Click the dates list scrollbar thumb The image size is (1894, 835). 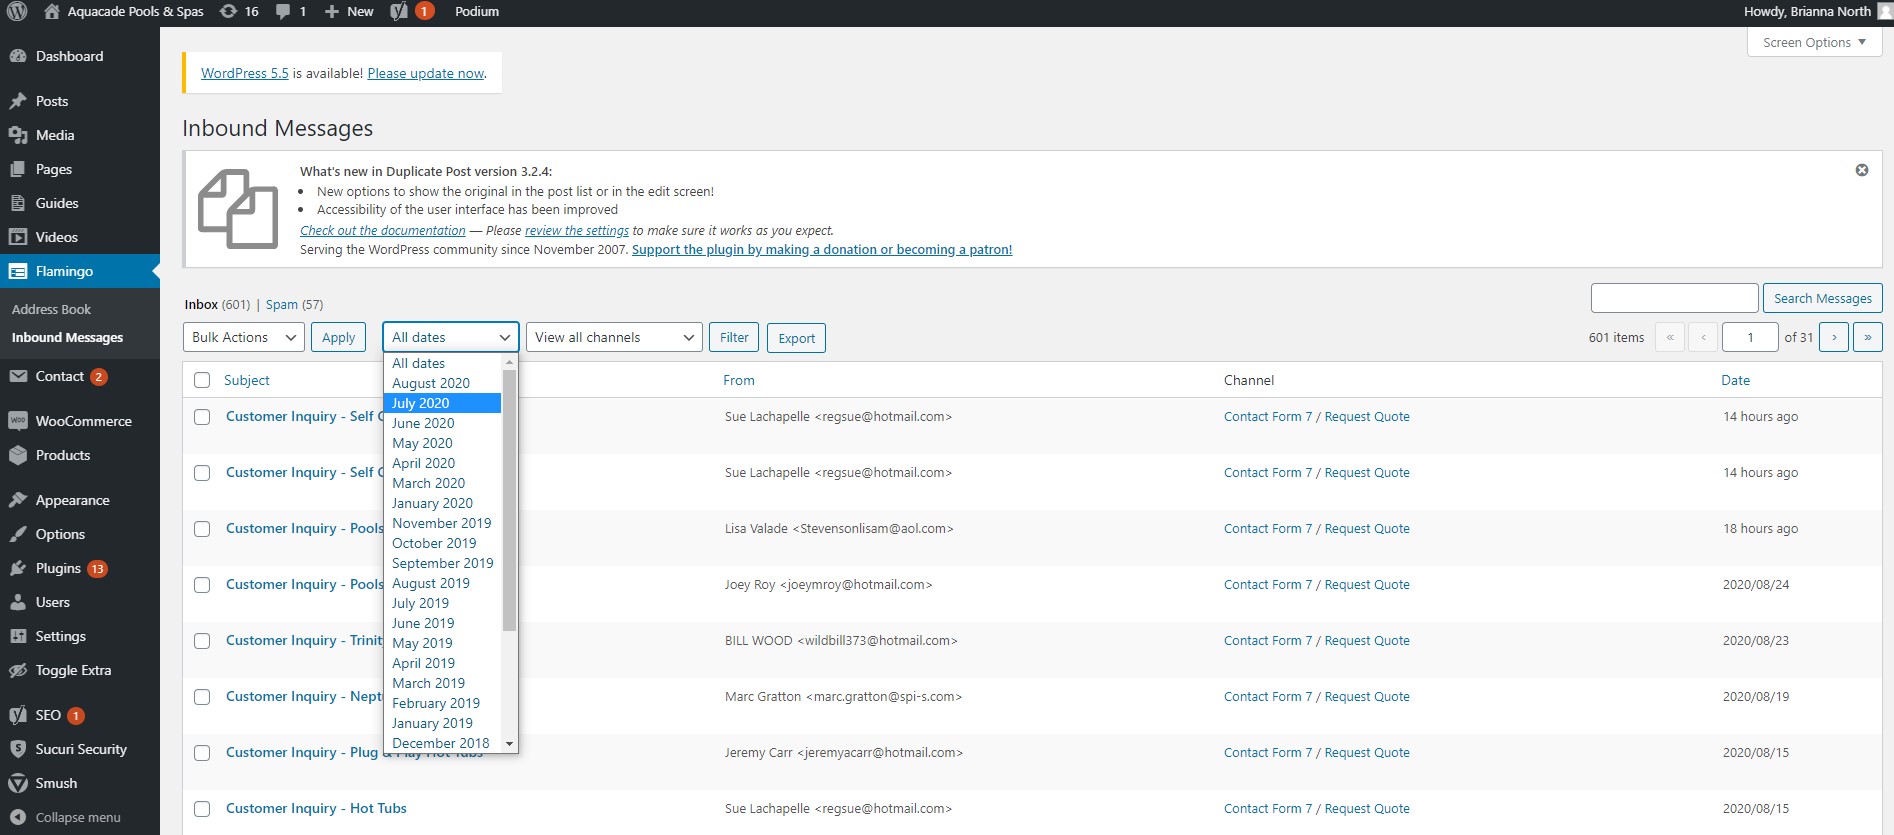pos(509,500)
